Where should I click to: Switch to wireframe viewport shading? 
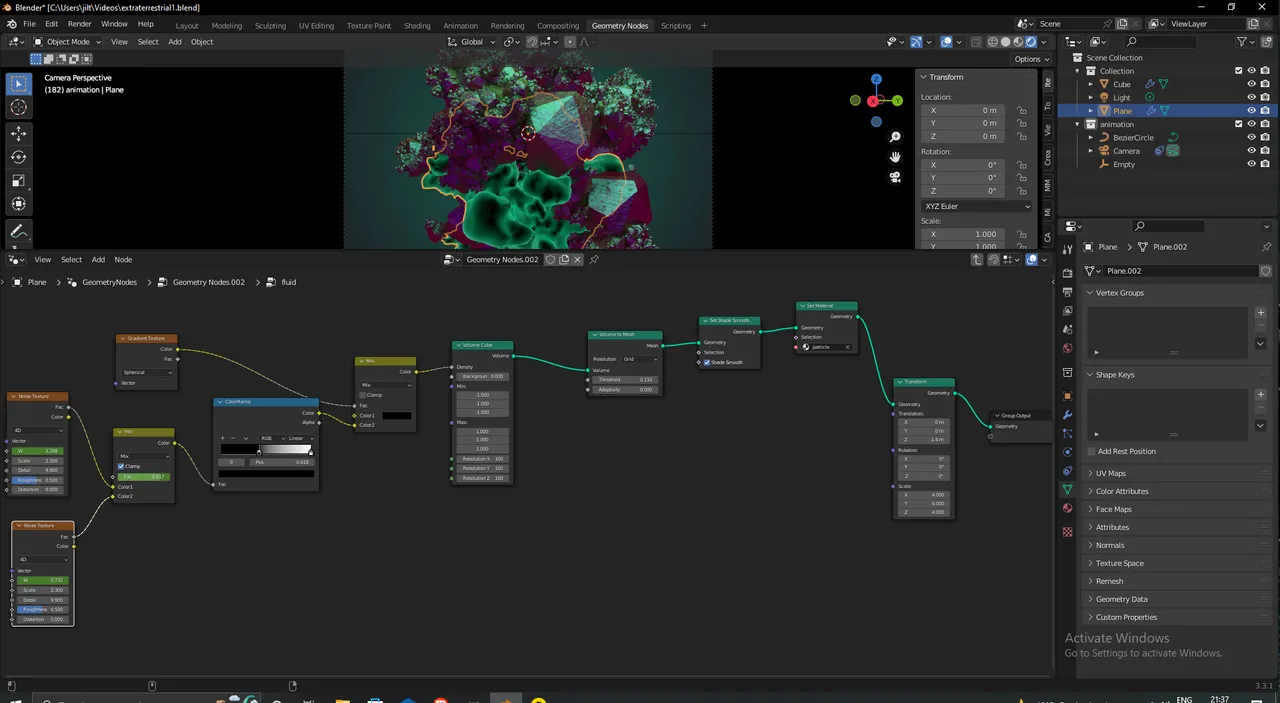pos(993,42)
